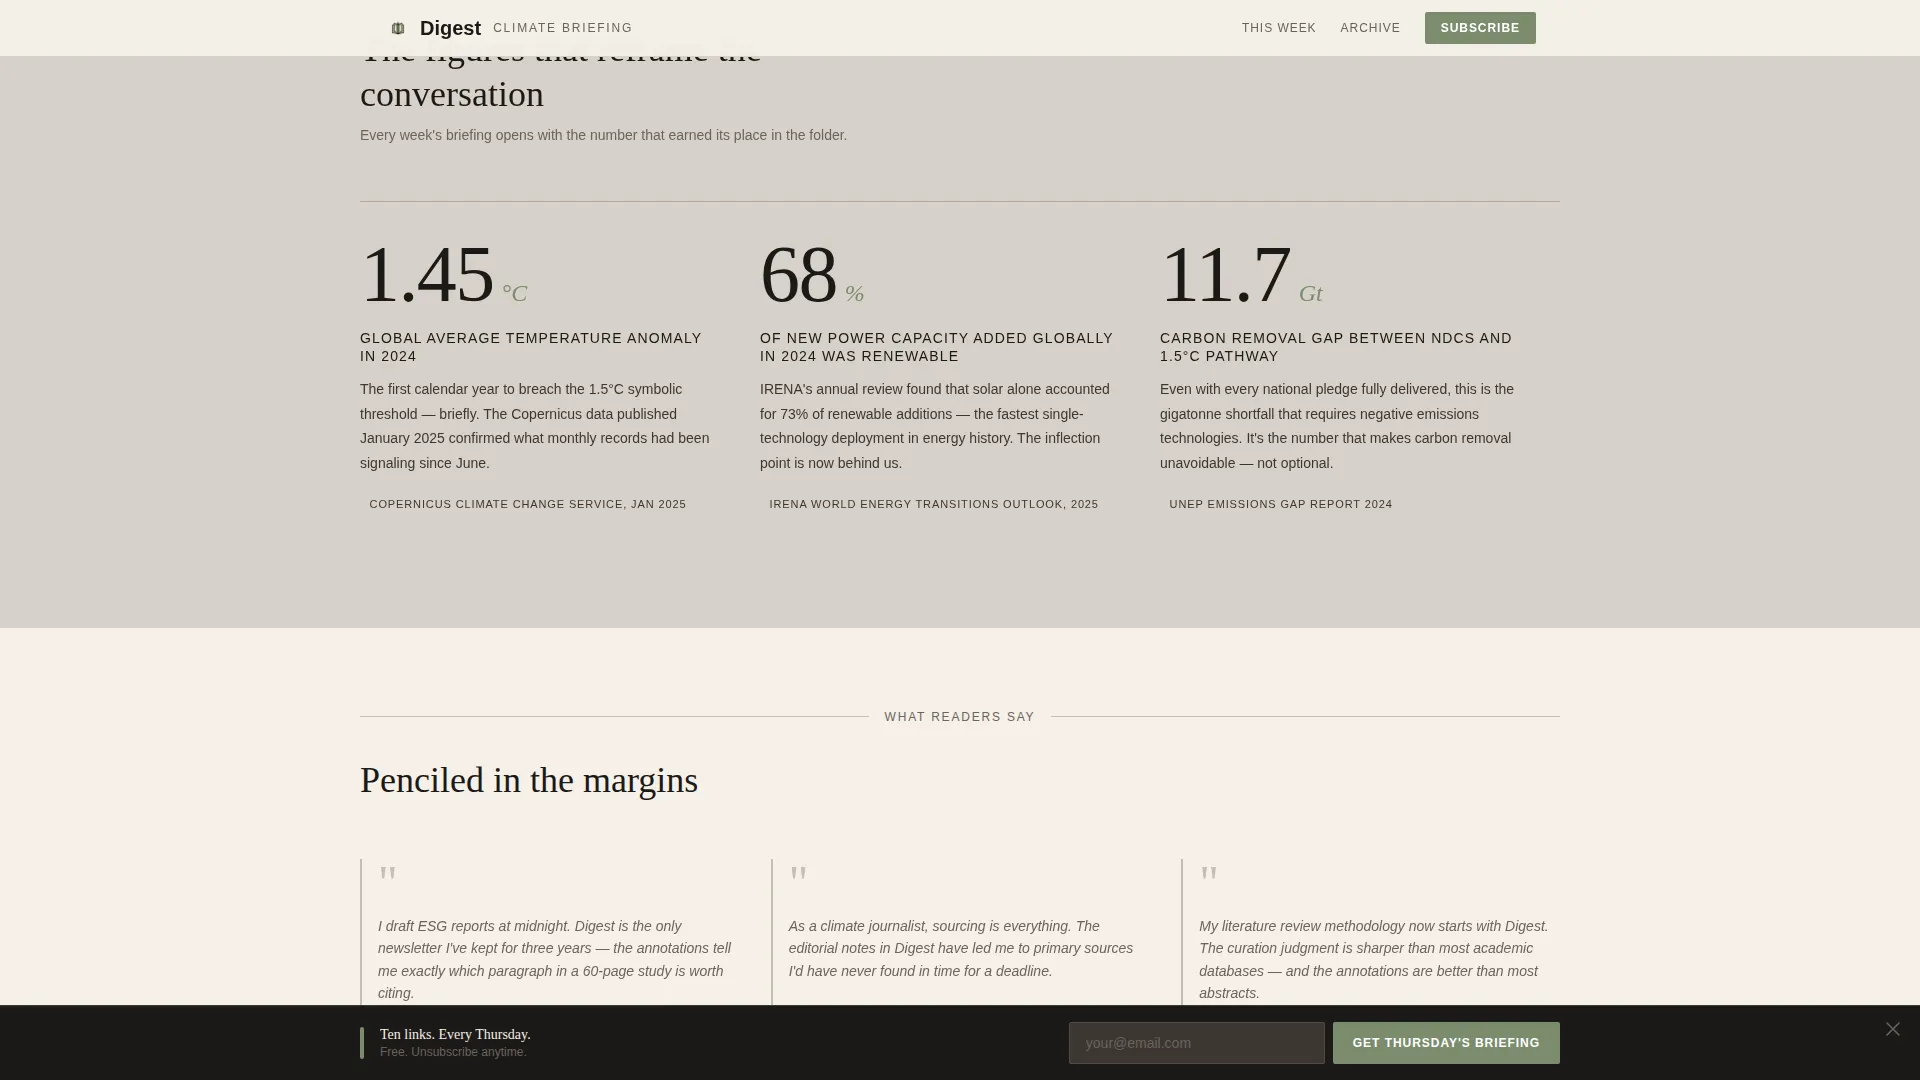
Task: Dismiss the bottom subscribe bar with X
Action: 1892,1029
